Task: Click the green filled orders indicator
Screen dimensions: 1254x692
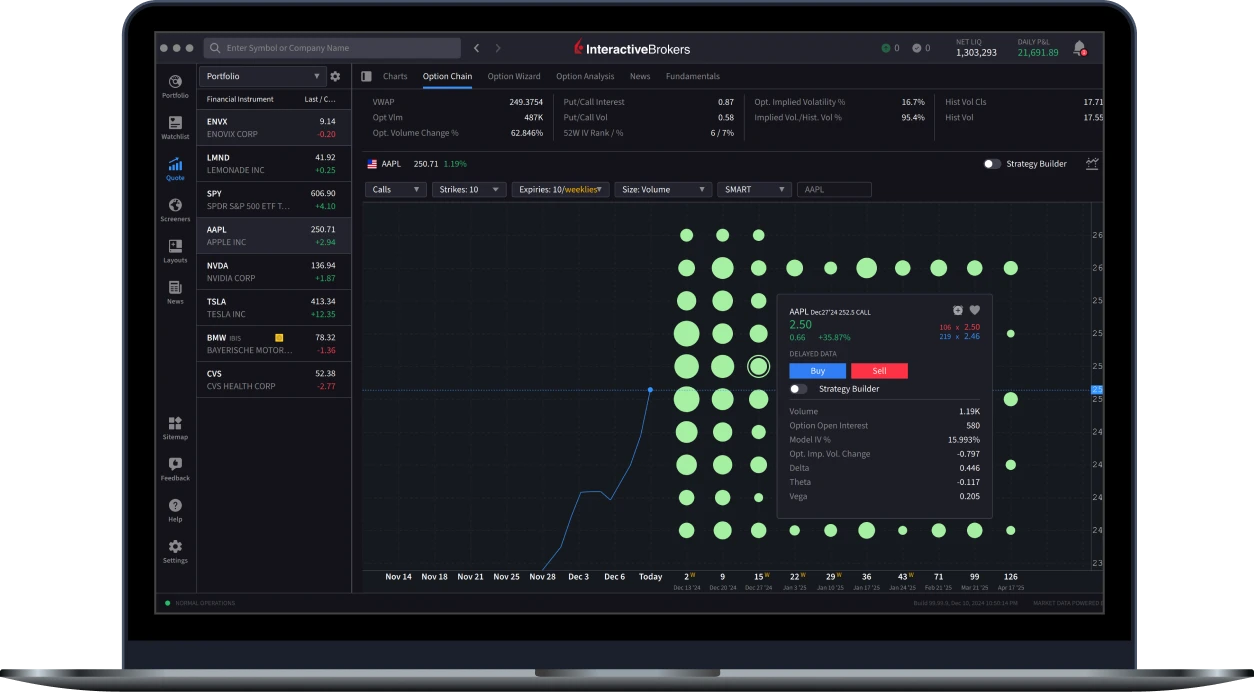Action: click(885, 48)
